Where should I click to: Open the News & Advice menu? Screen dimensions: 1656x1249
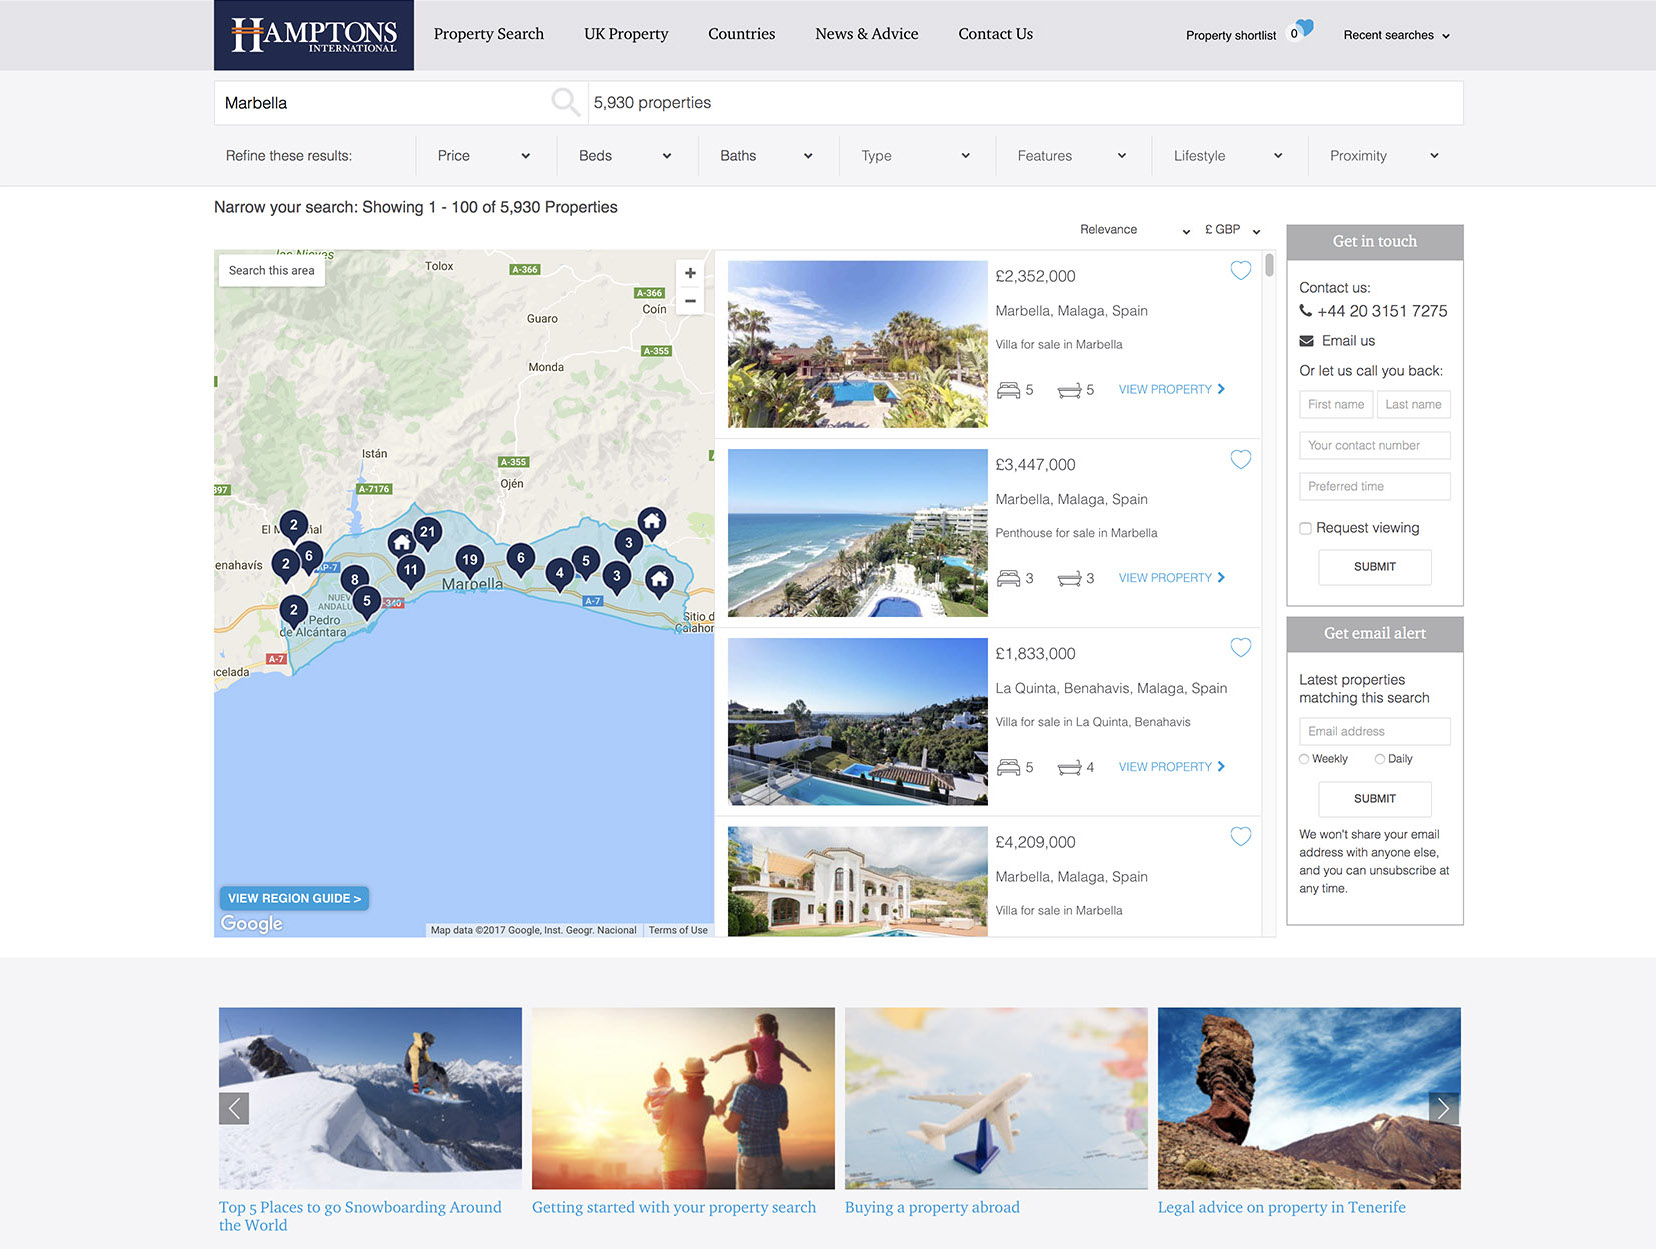[x=866, y=34]
